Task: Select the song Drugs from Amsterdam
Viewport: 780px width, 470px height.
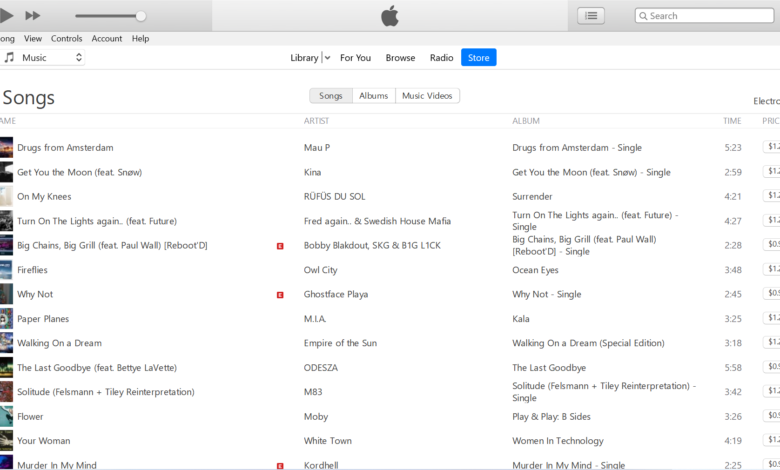Action: tap(65, 148)
